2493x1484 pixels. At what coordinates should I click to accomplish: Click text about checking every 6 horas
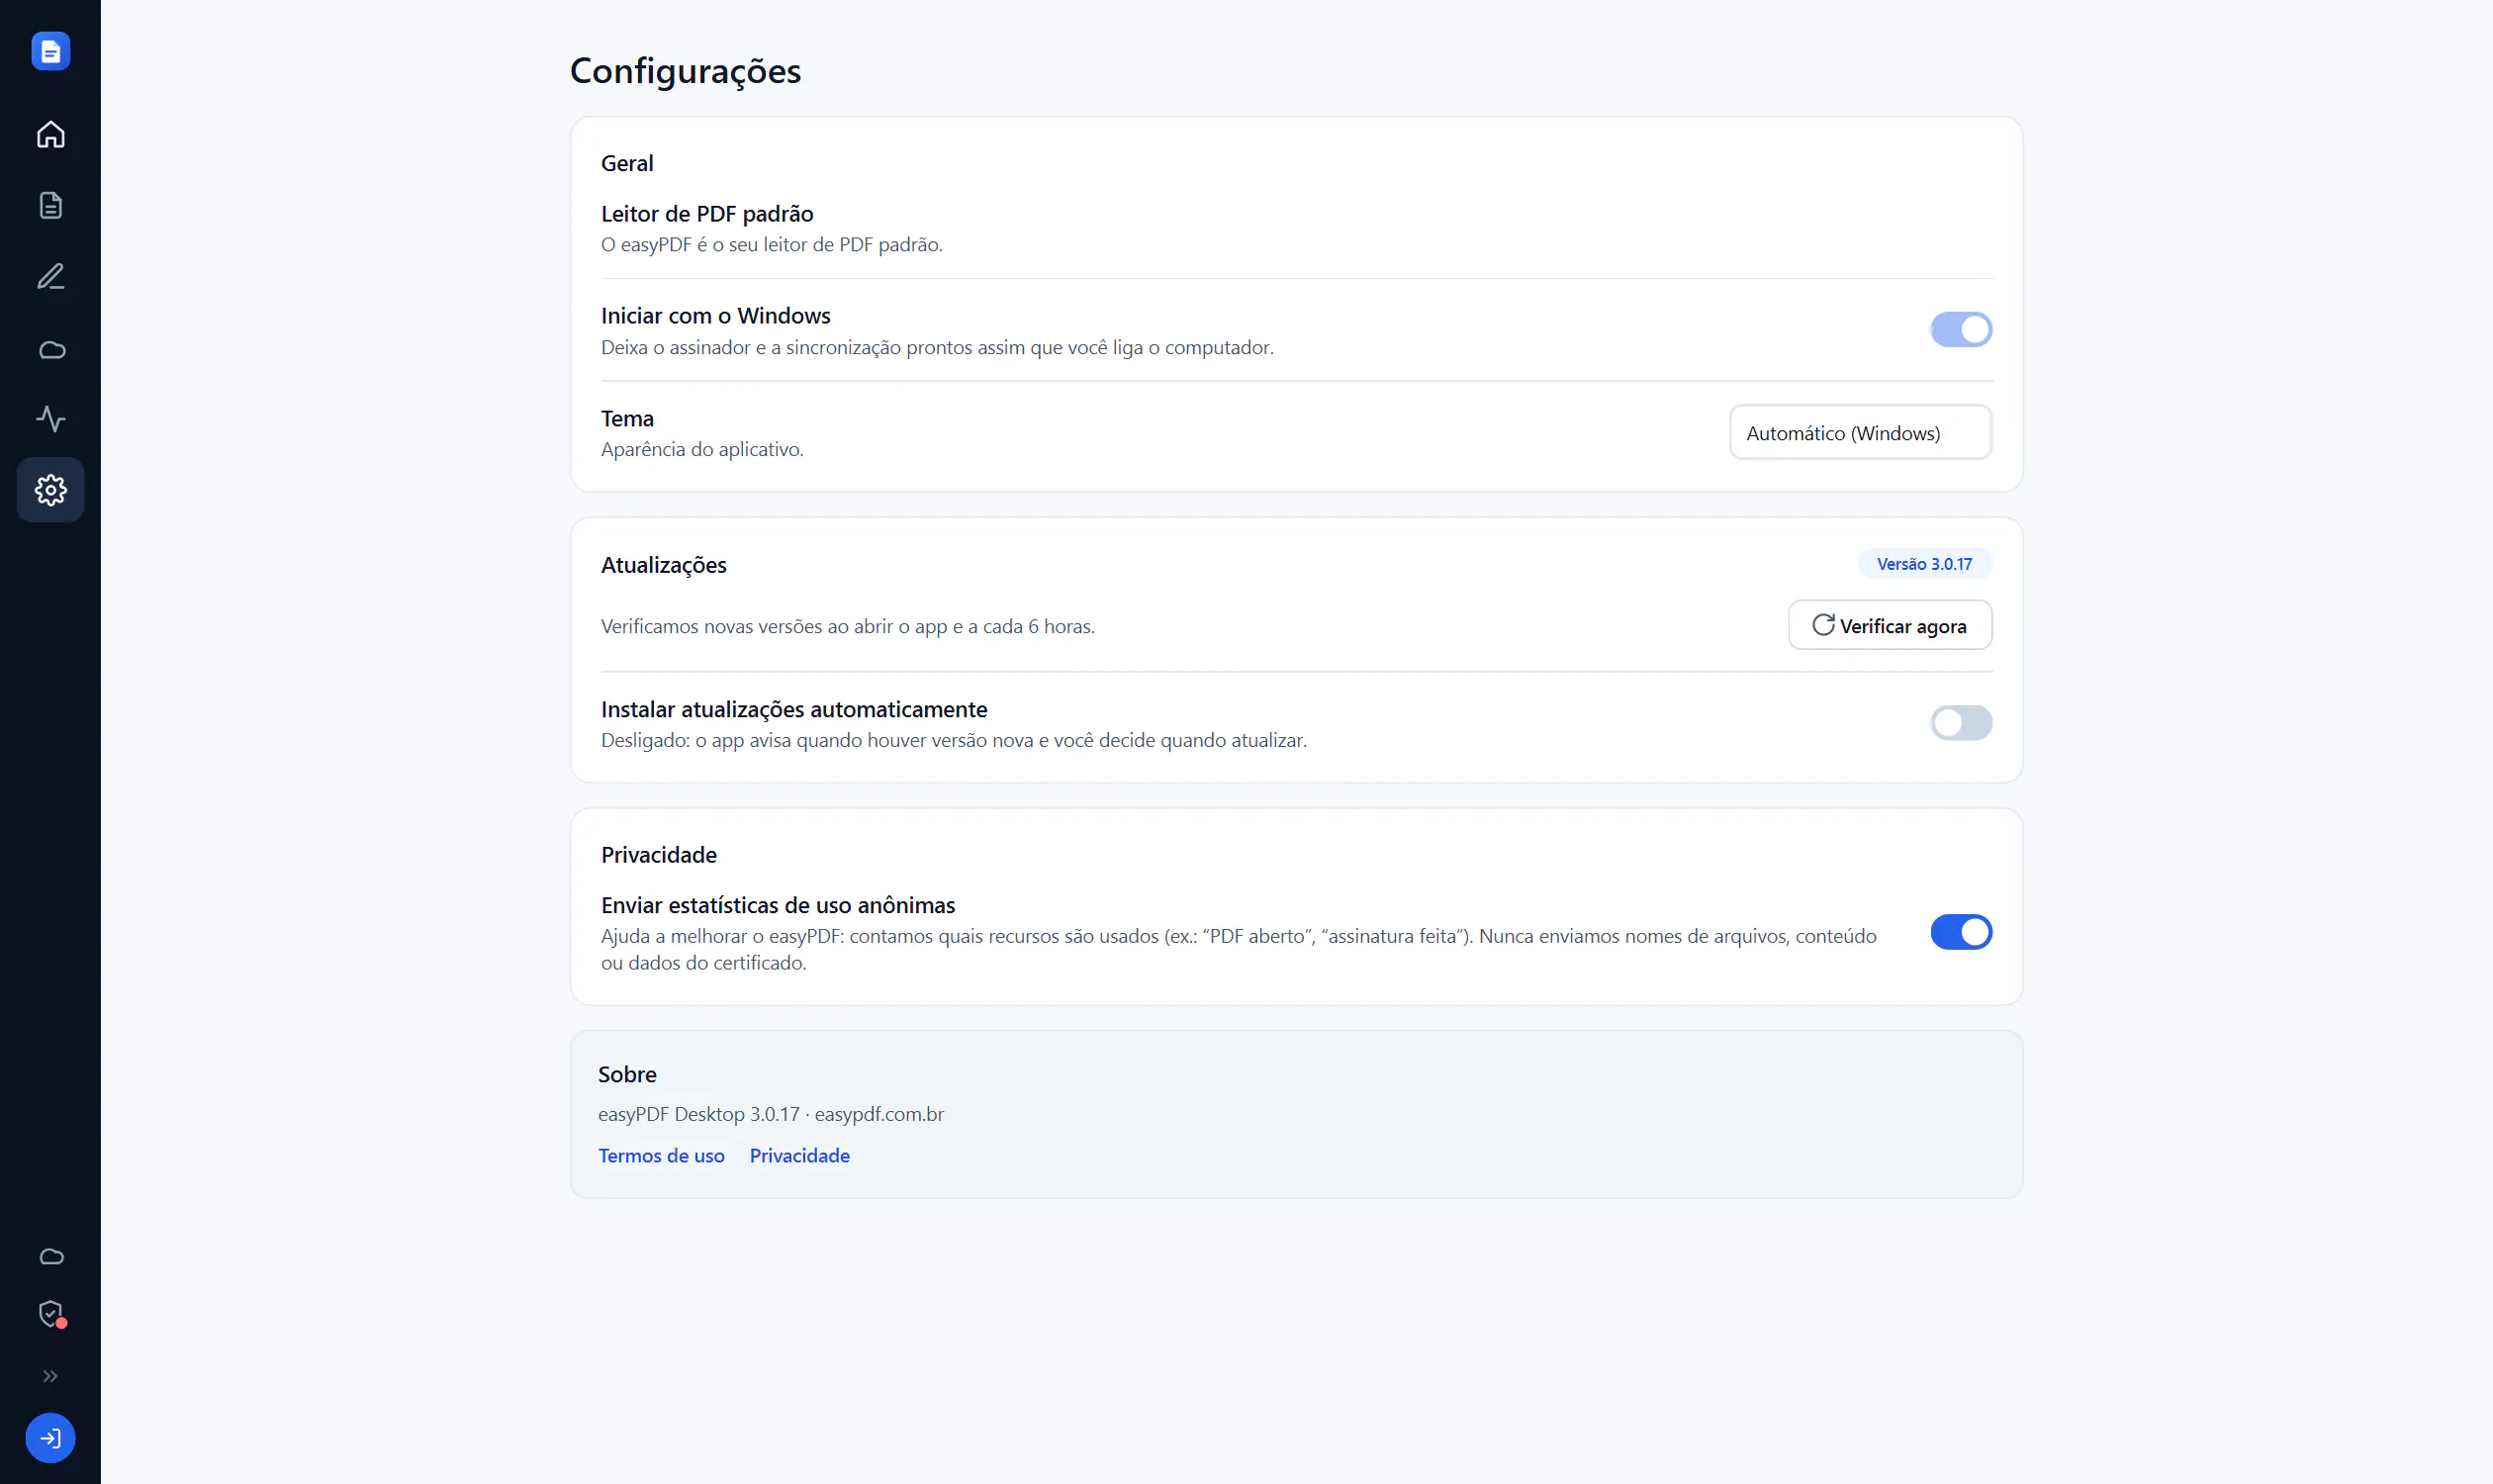click(847, 626)
